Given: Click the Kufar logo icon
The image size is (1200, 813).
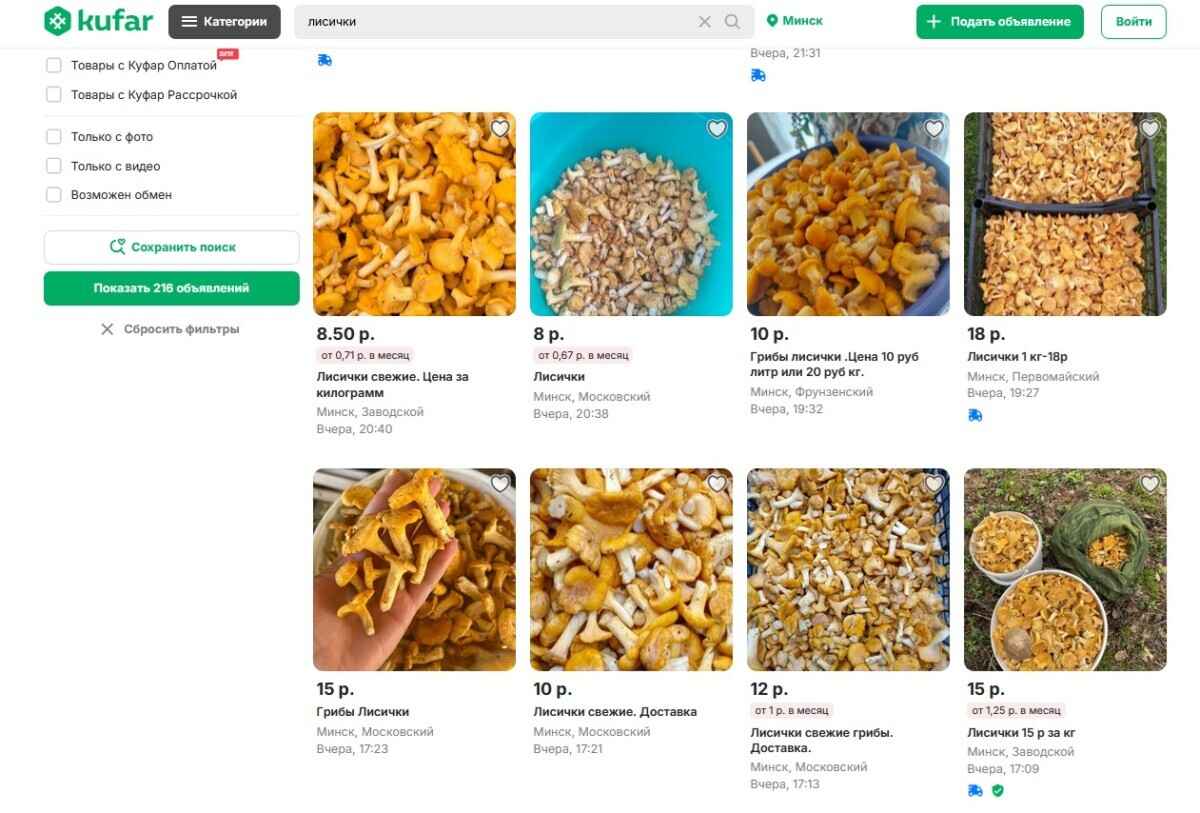Looking at the screenshot, I should 58,20.
